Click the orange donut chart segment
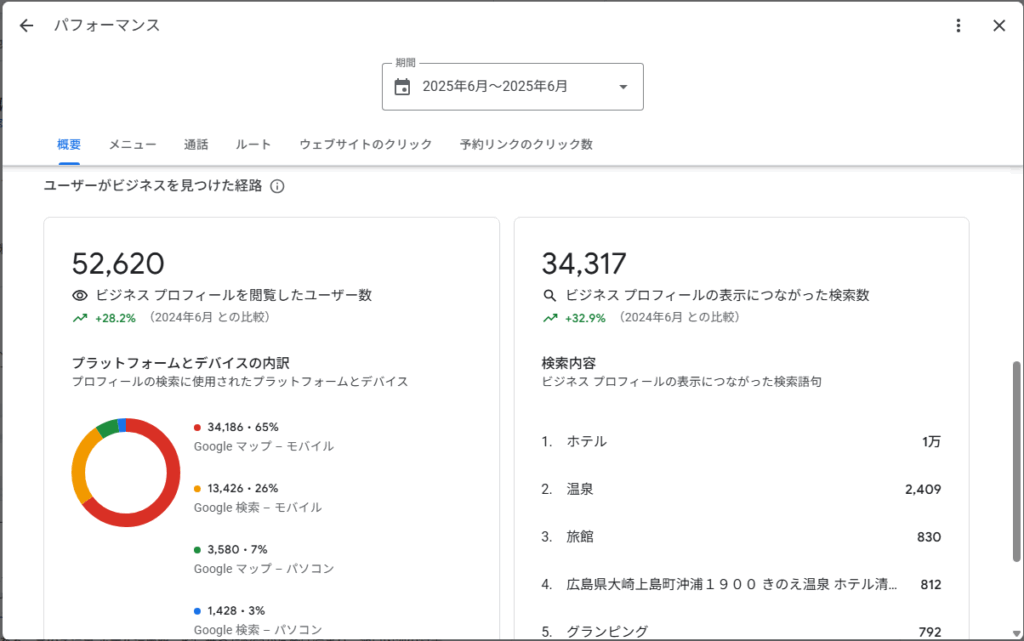 point(79,468)
